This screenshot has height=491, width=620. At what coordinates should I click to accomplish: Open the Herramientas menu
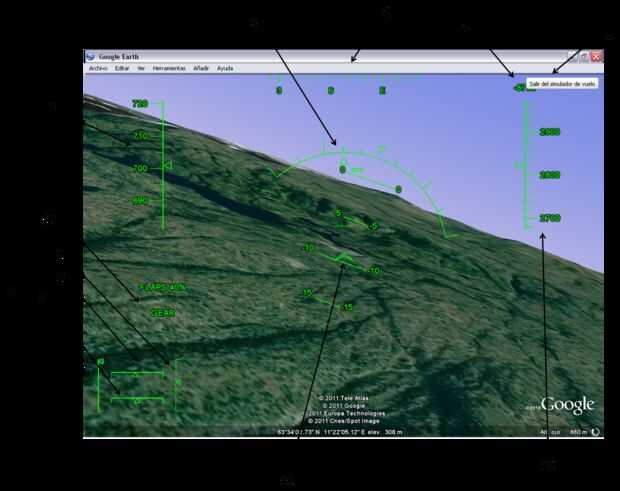point(169,68)
